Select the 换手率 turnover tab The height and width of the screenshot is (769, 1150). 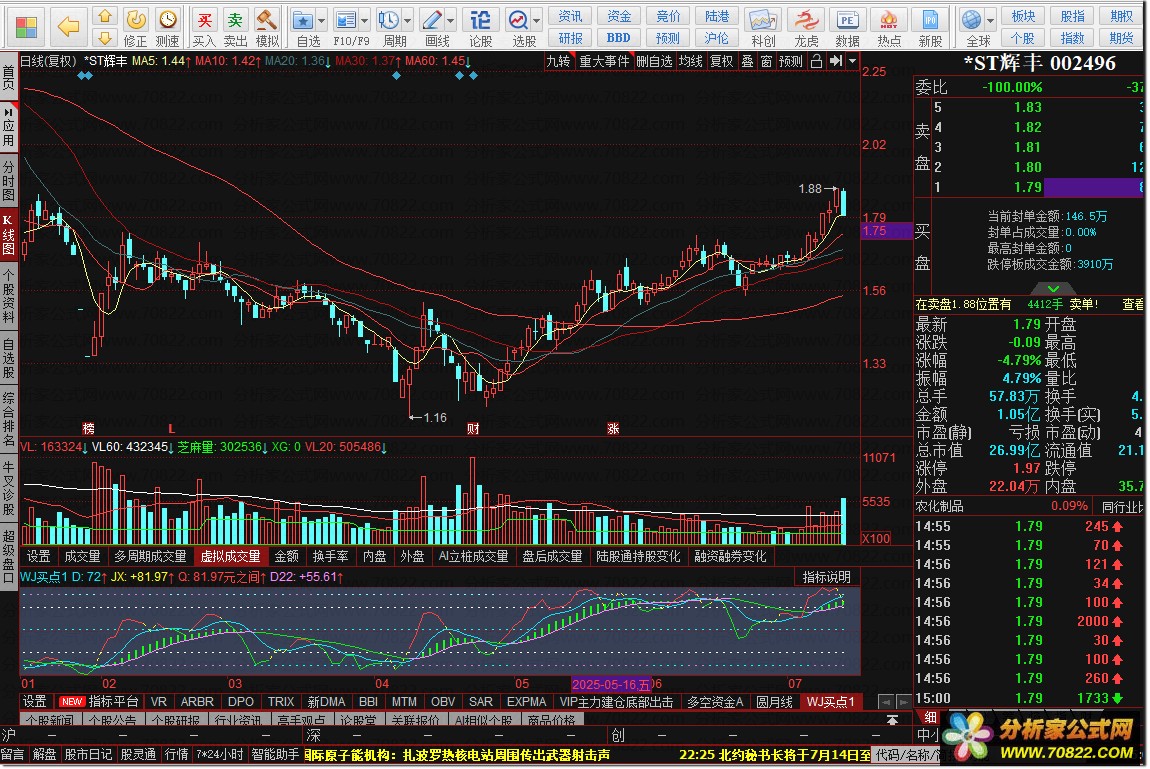coord(330,557)
